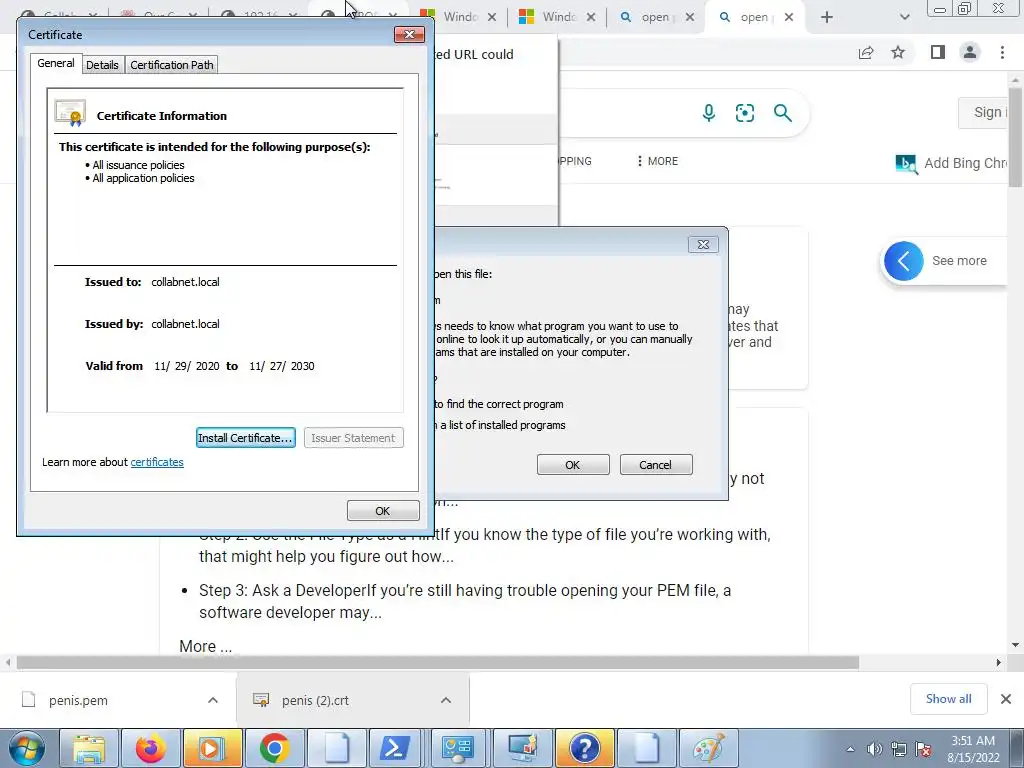Click the remote desktop monitor taskbar icon
Screen dimensions: 1024x768
click(x=522, y=748)
